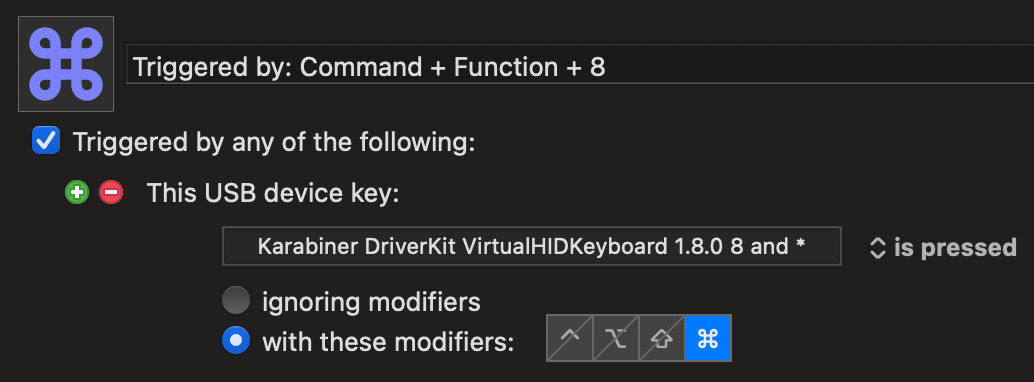This screenshot has height=382, width=1034.
Task: Add a new trigger with green plus
Action: 77,193
